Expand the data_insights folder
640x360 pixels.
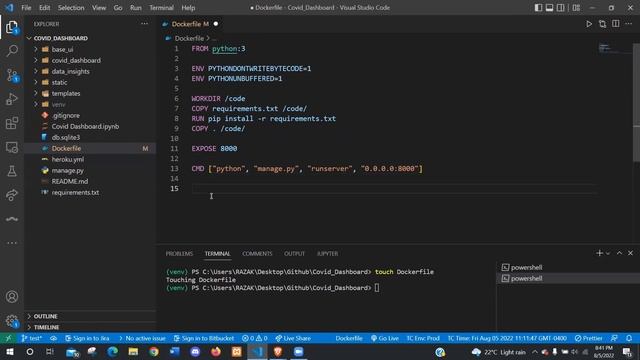click(x=70, y=71)
